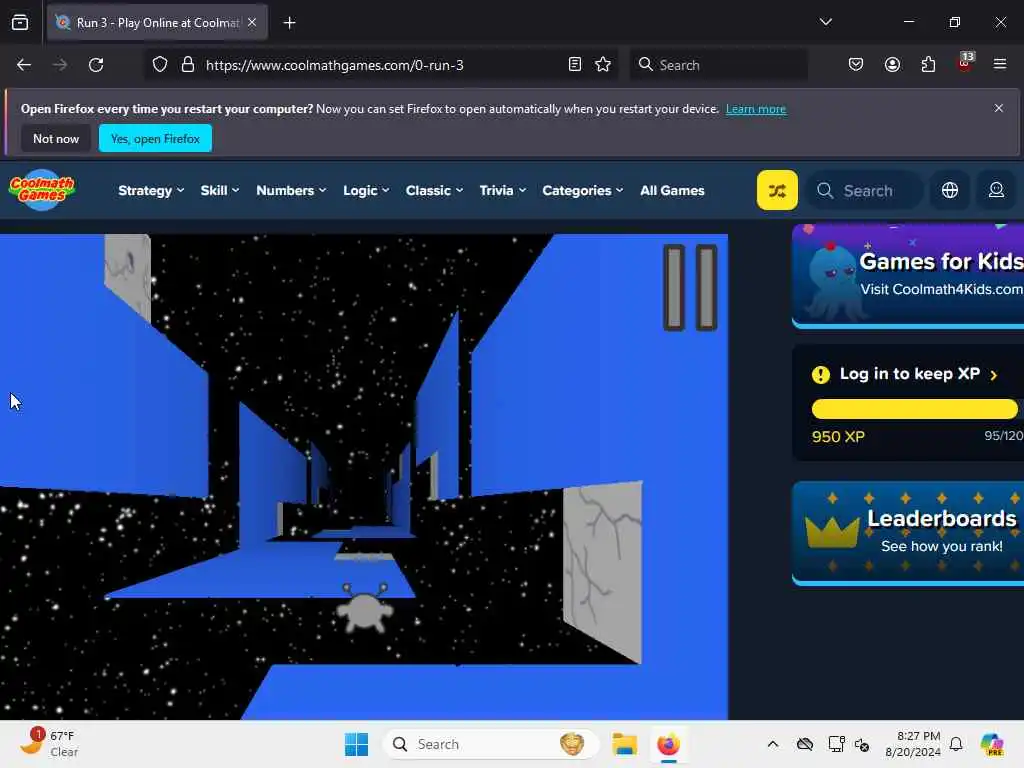This screenshot has width=1024, height=768.
Task: Open File Explorer from the taskbar
Action: pos(624,744)
